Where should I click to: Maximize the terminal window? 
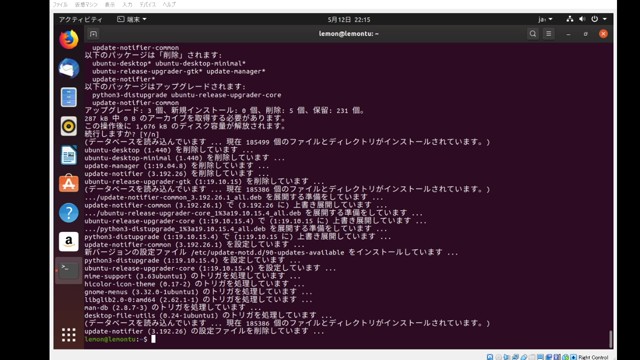pos(586,34)
